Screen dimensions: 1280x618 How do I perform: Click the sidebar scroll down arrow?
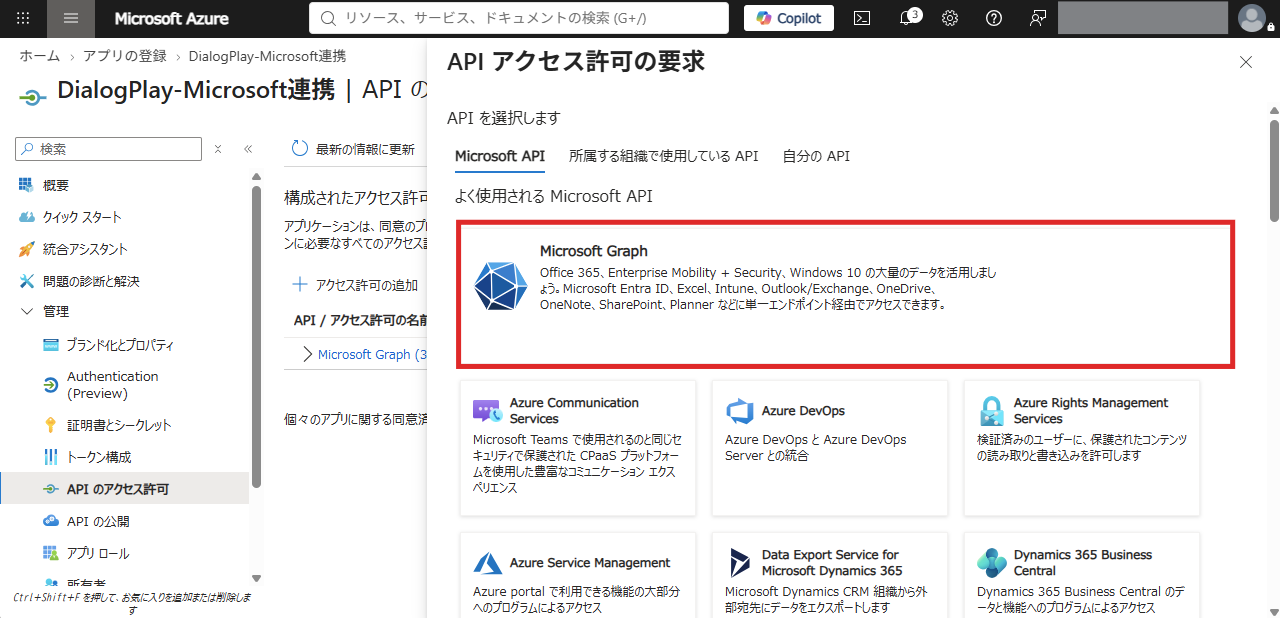point(256,578)
